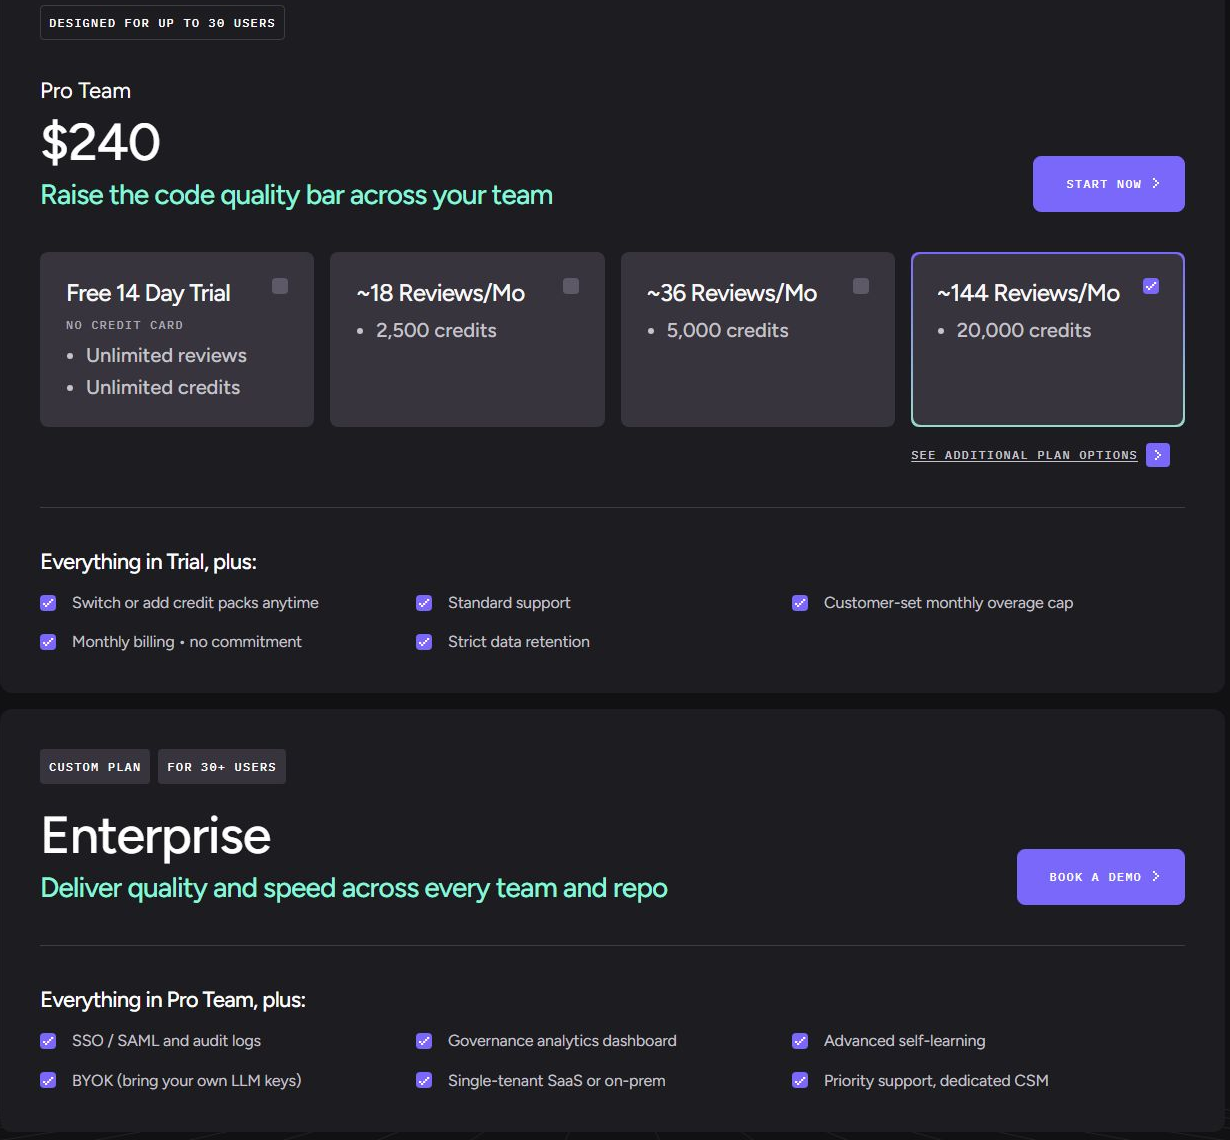Click the Unlimited reviews bullet

(166, 356)
